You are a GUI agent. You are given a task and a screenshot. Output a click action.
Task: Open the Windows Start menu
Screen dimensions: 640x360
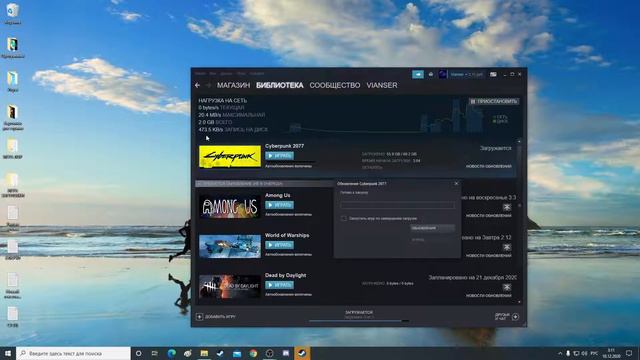tap(8, 353)
